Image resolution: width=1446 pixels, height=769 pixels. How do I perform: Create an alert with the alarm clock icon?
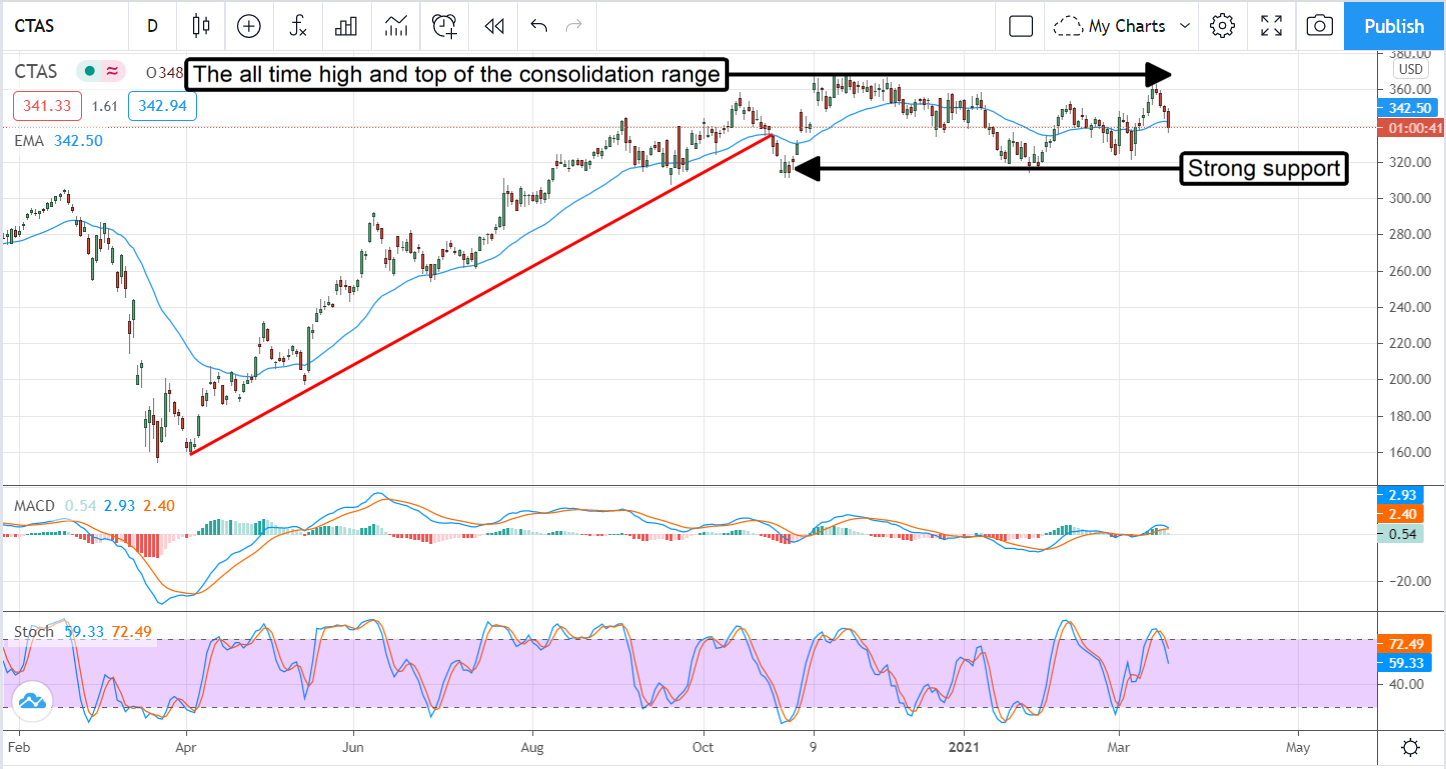444,26
